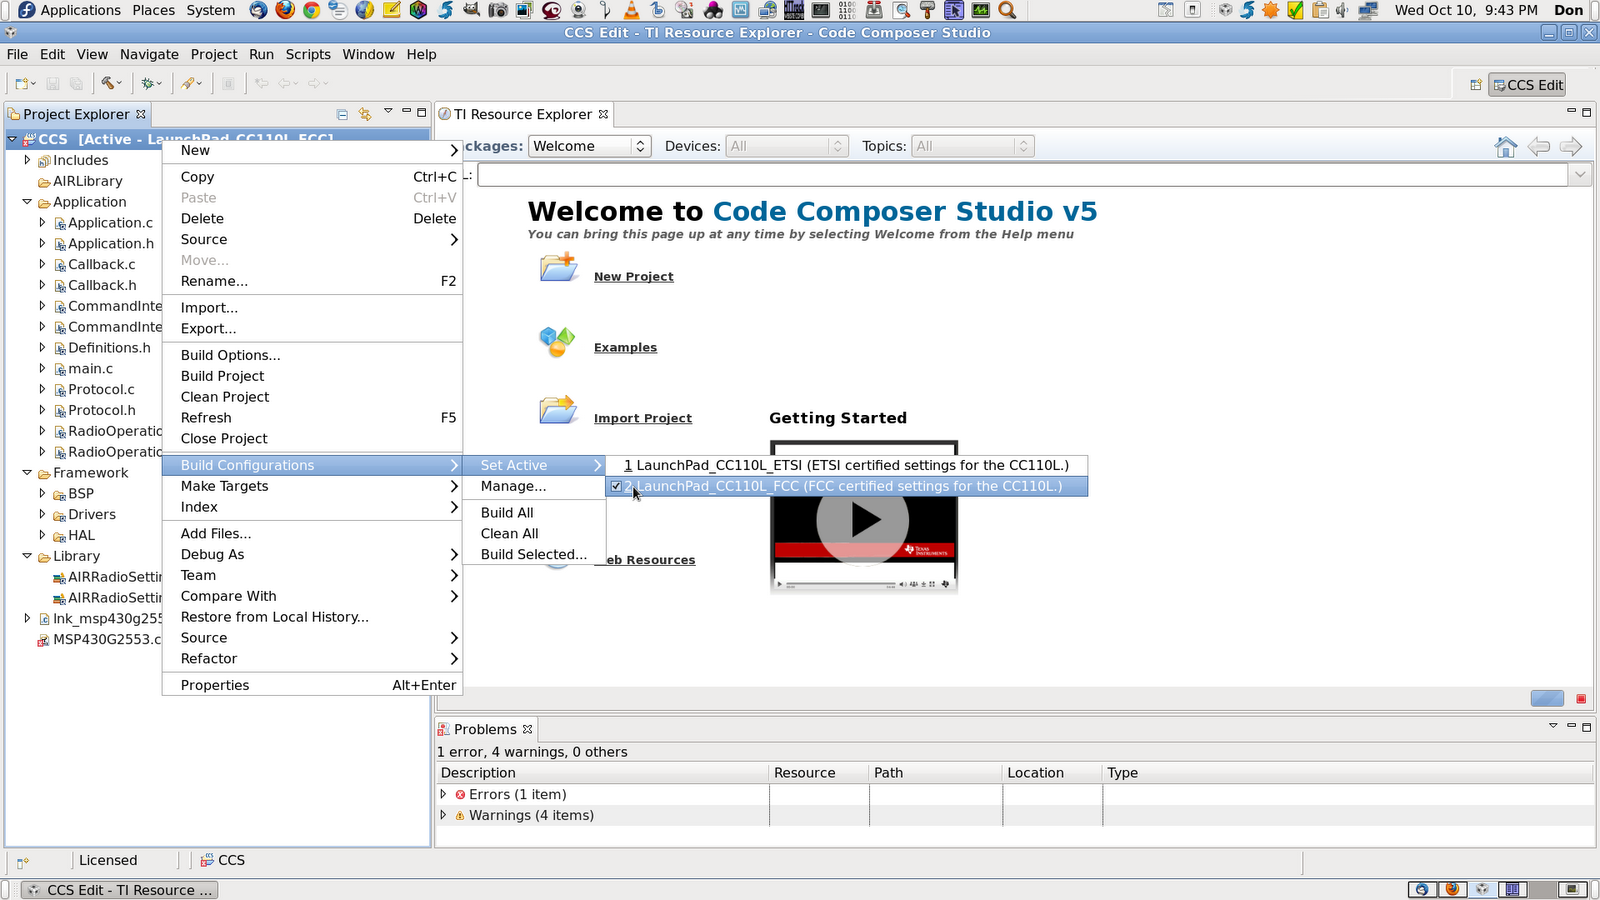The height and width of the screenshot is (900, 1600).
Task: Click CCS Edit taskbar window button
Action: pos(119,890)
